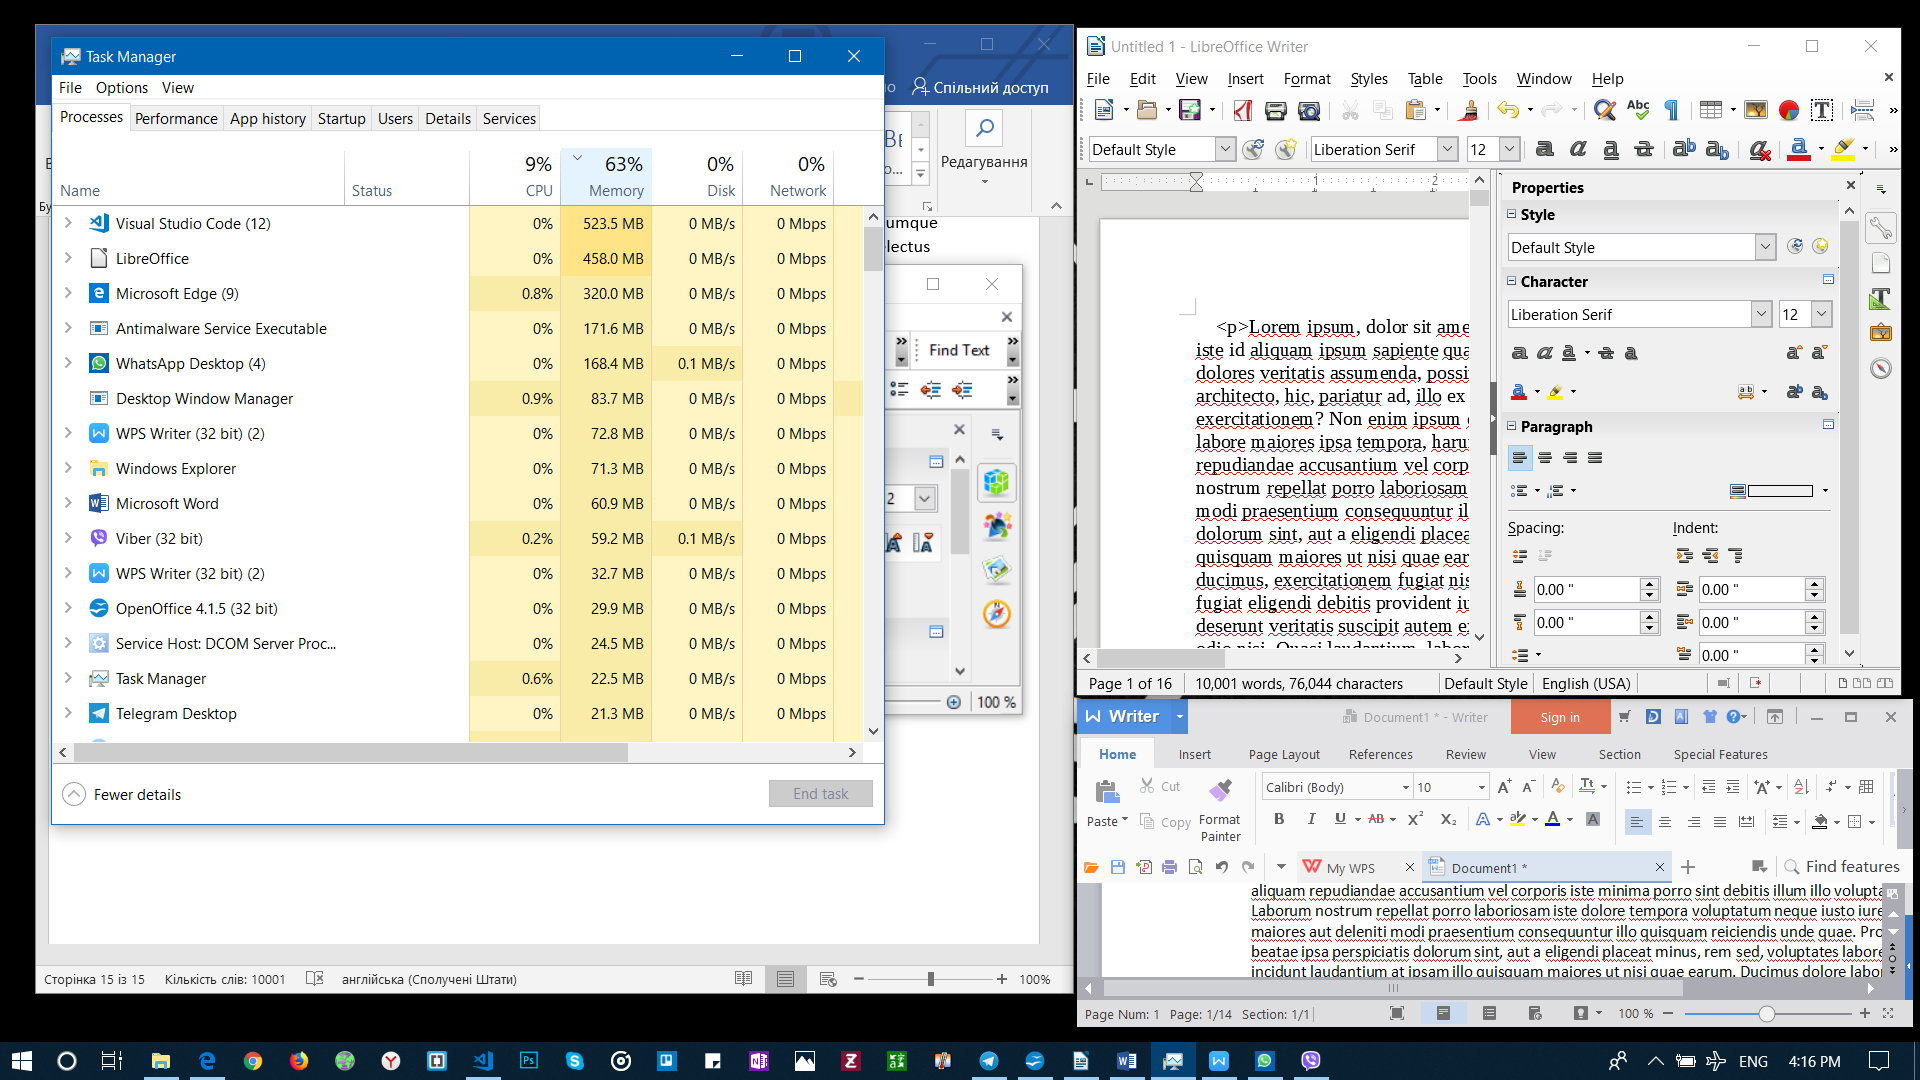Insert Text Box icon in LibreOffice toolbar
The image size is (1920, 1080).
coord(1822,110)
